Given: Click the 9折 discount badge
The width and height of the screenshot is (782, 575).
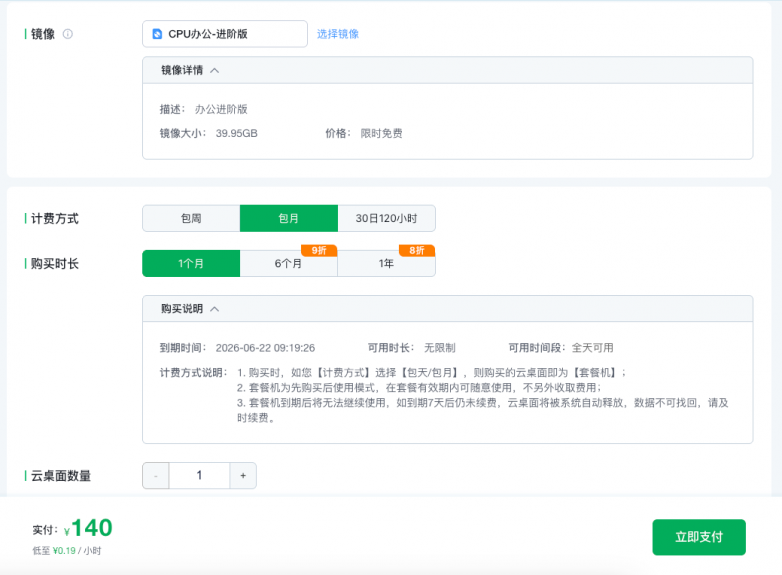Looking at the screenshot, I should pos(319,250).
